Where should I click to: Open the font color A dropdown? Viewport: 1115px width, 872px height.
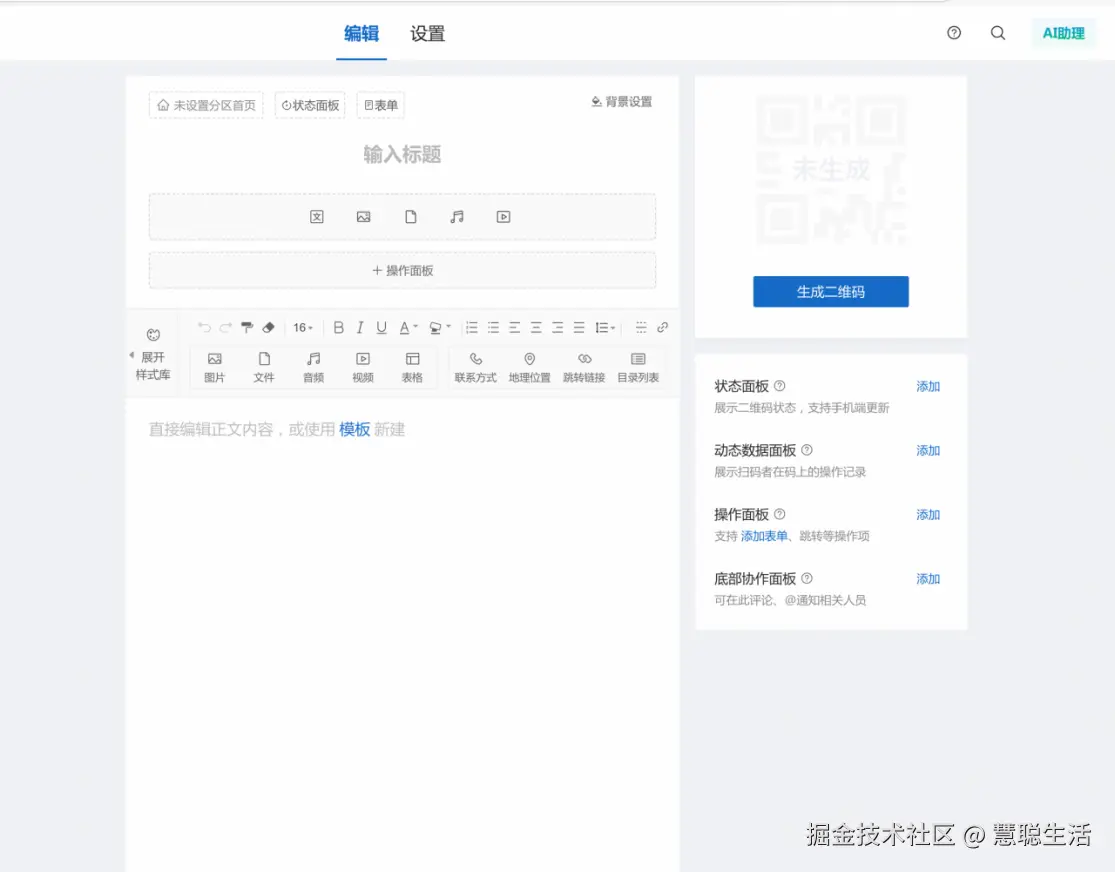pyautogui.click(x=408, y=327)
